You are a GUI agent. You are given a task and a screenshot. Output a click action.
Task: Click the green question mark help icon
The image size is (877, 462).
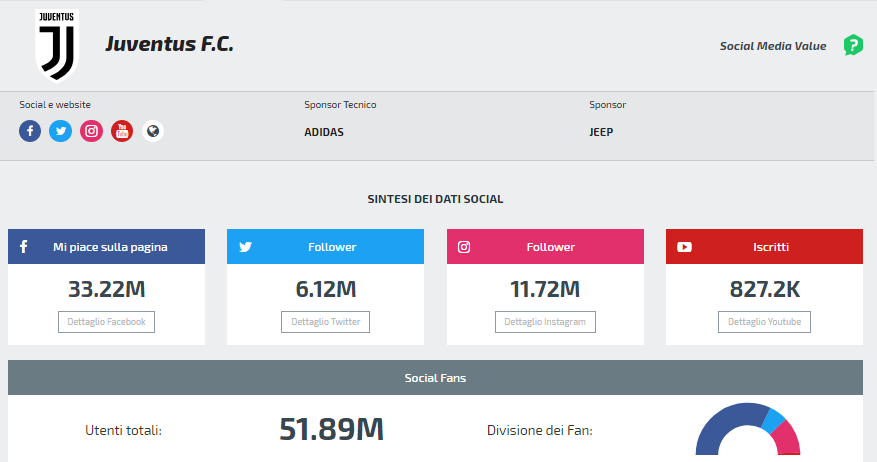click(853, 45)
